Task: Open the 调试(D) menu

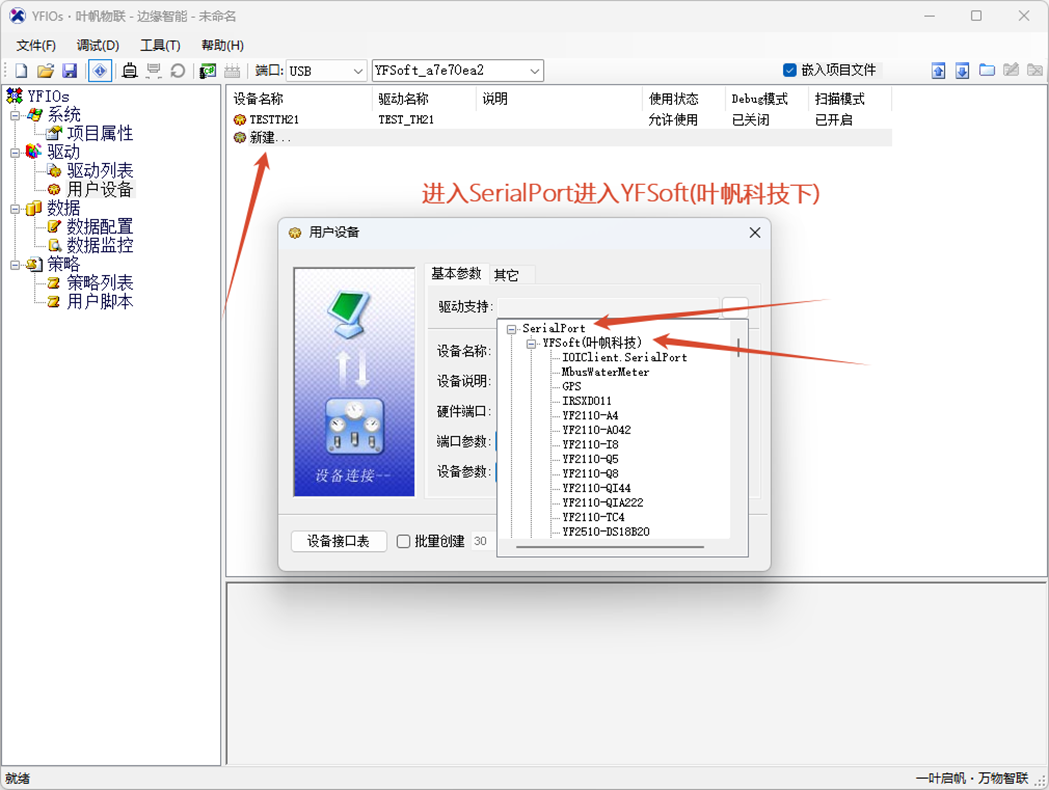Action: (98, 45)
